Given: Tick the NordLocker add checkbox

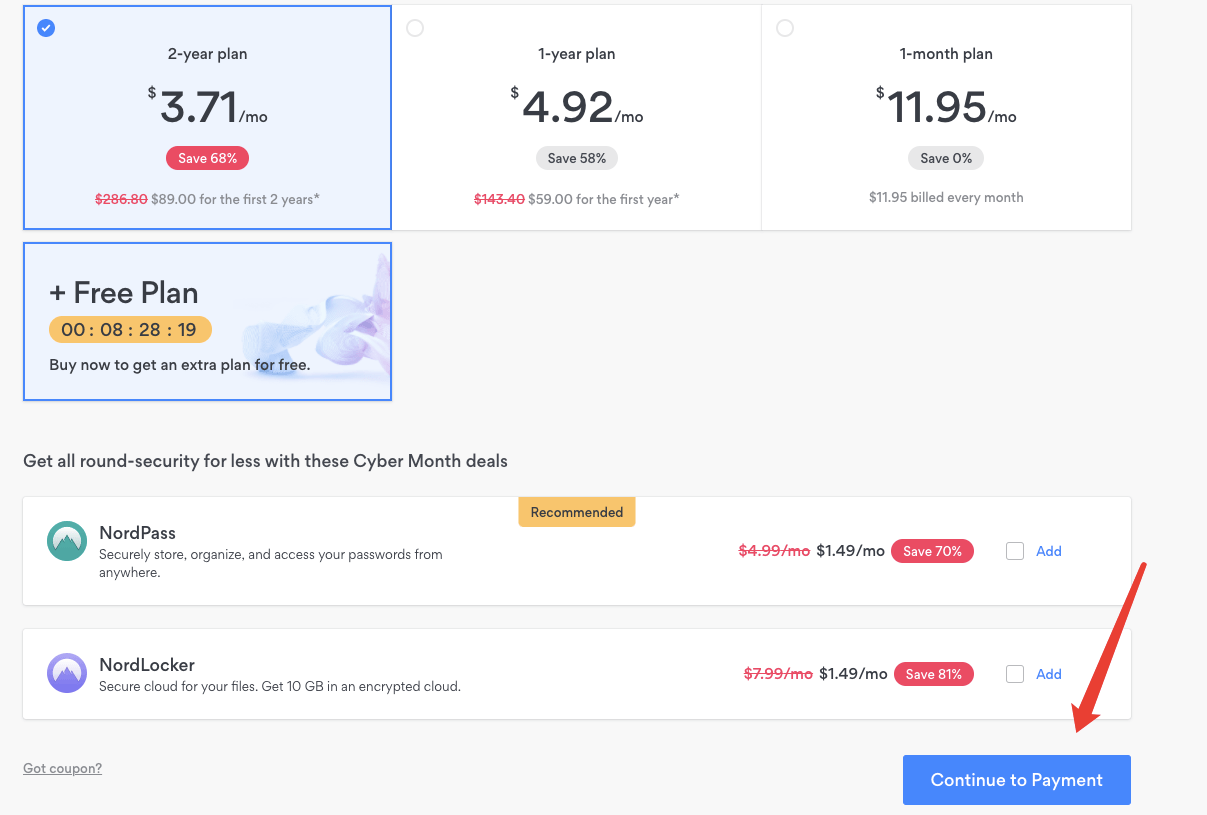Looking at the screenshot, I should point(1015,674).
